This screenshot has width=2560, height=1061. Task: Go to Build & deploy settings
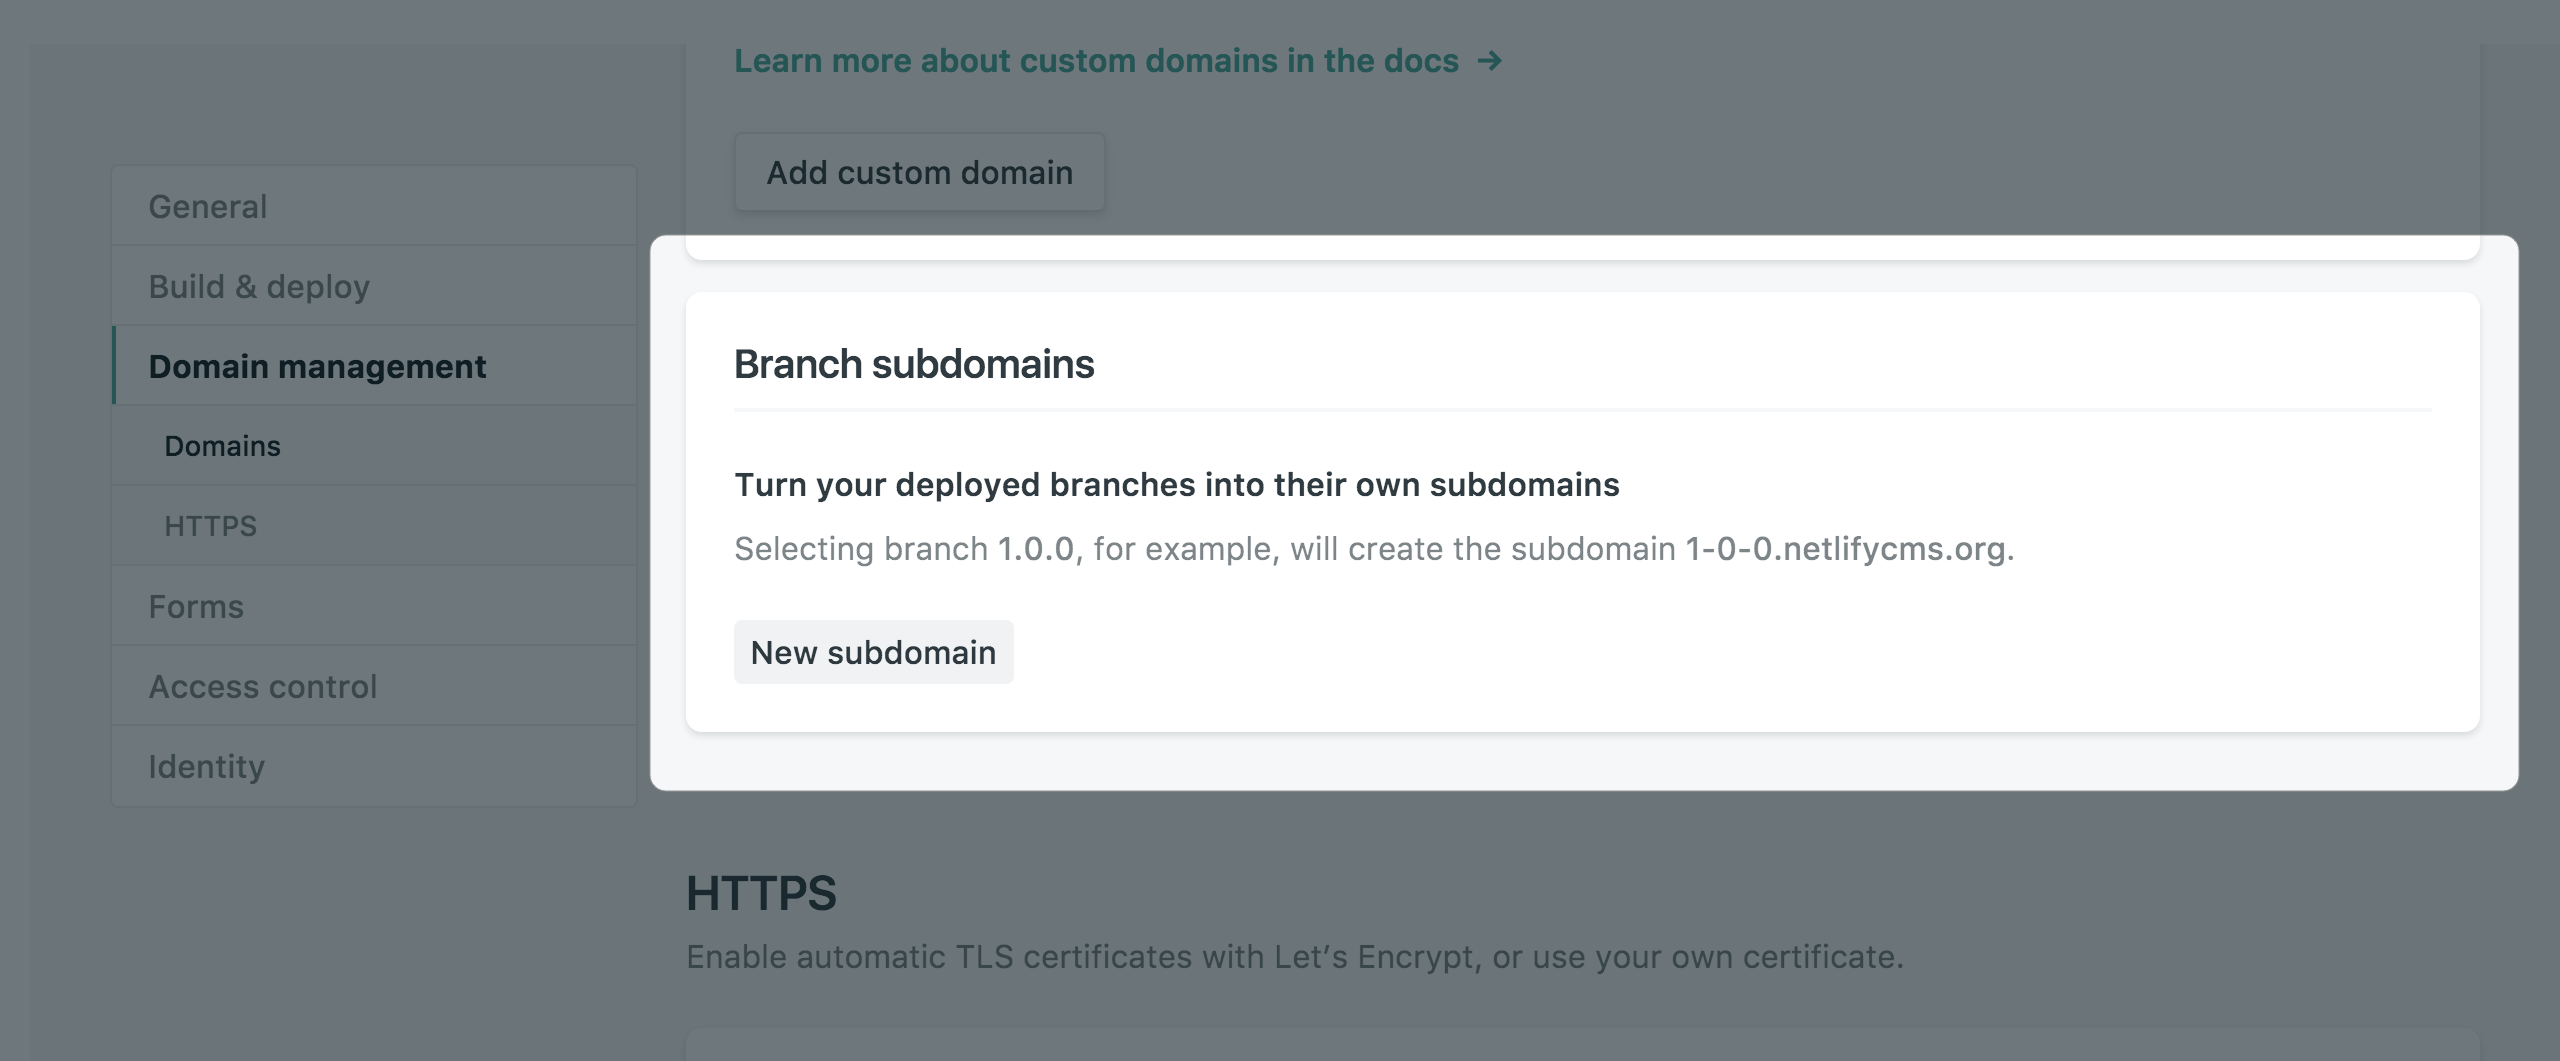[259, 286]
